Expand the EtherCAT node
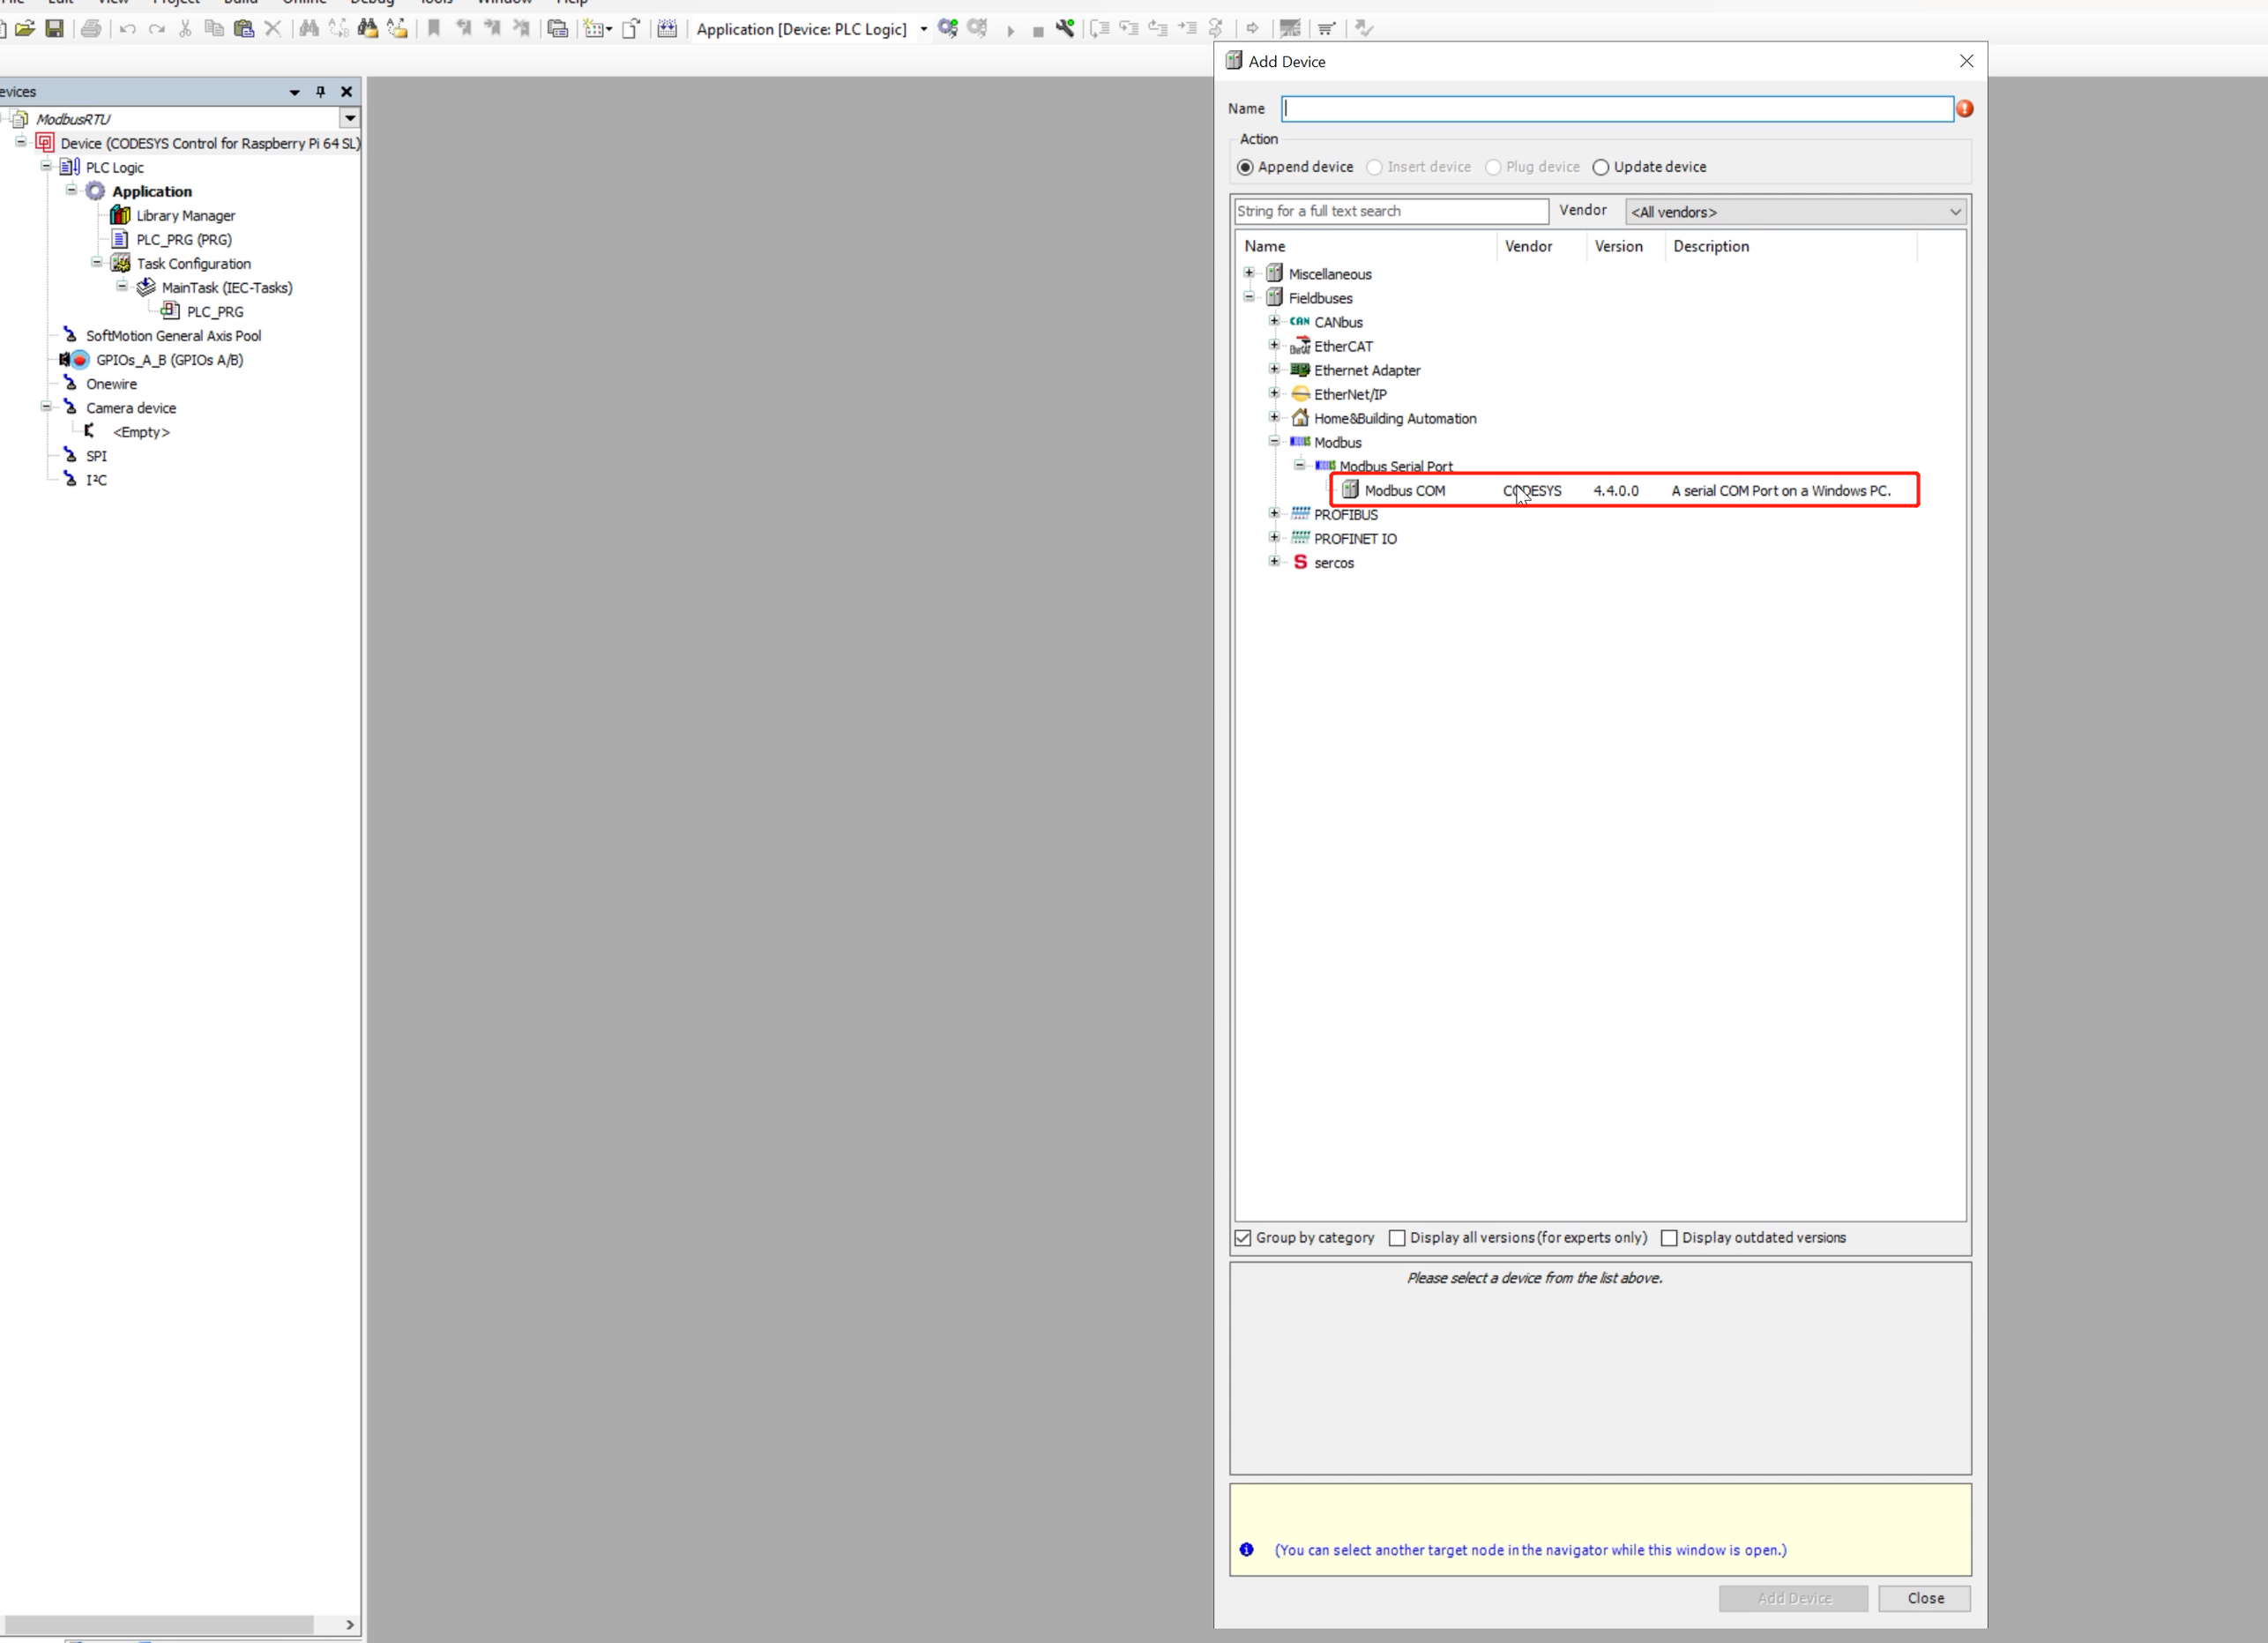Viewport: 2268px width, 1643px height. [1274, 345]
